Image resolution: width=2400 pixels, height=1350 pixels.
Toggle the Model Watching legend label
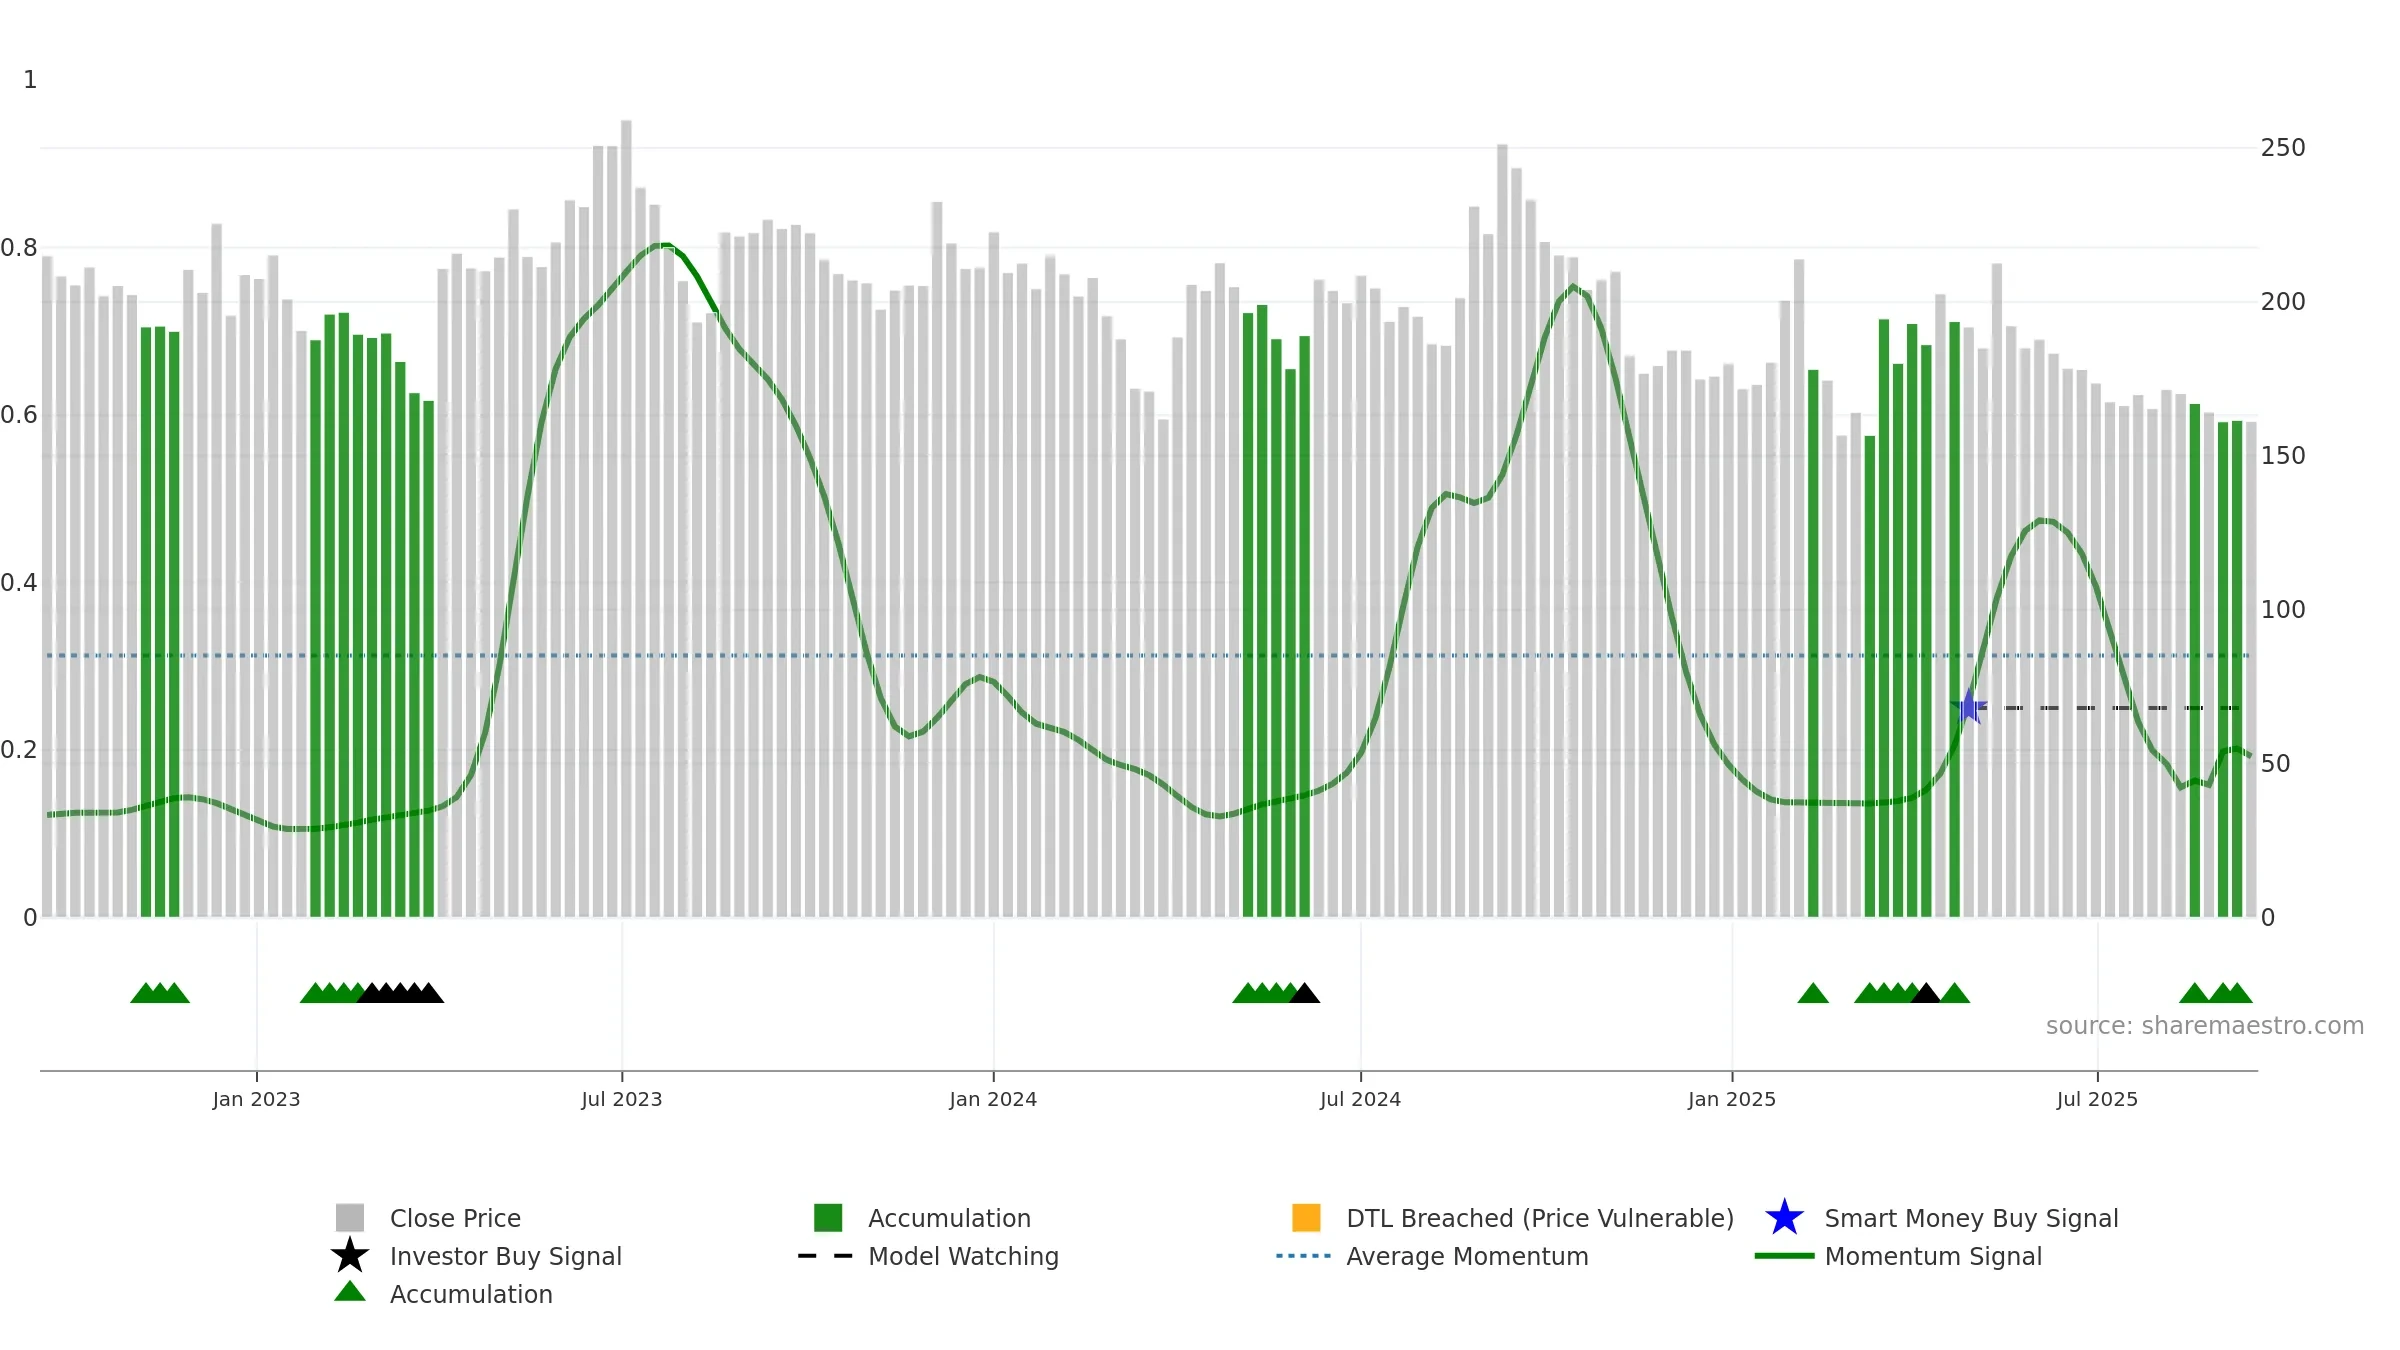pos(963,1257)
